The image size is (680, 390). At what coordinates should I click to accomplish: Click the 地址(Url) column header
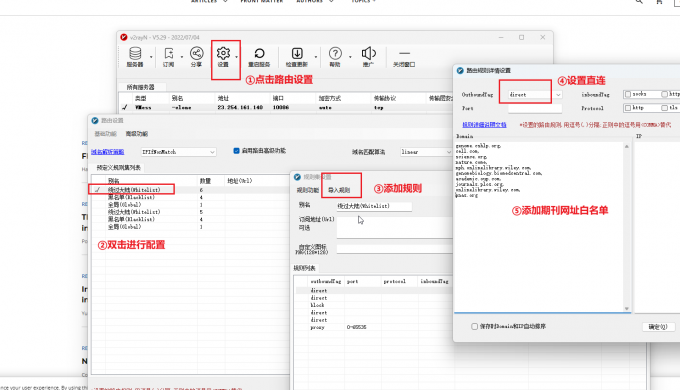[239, 180]
